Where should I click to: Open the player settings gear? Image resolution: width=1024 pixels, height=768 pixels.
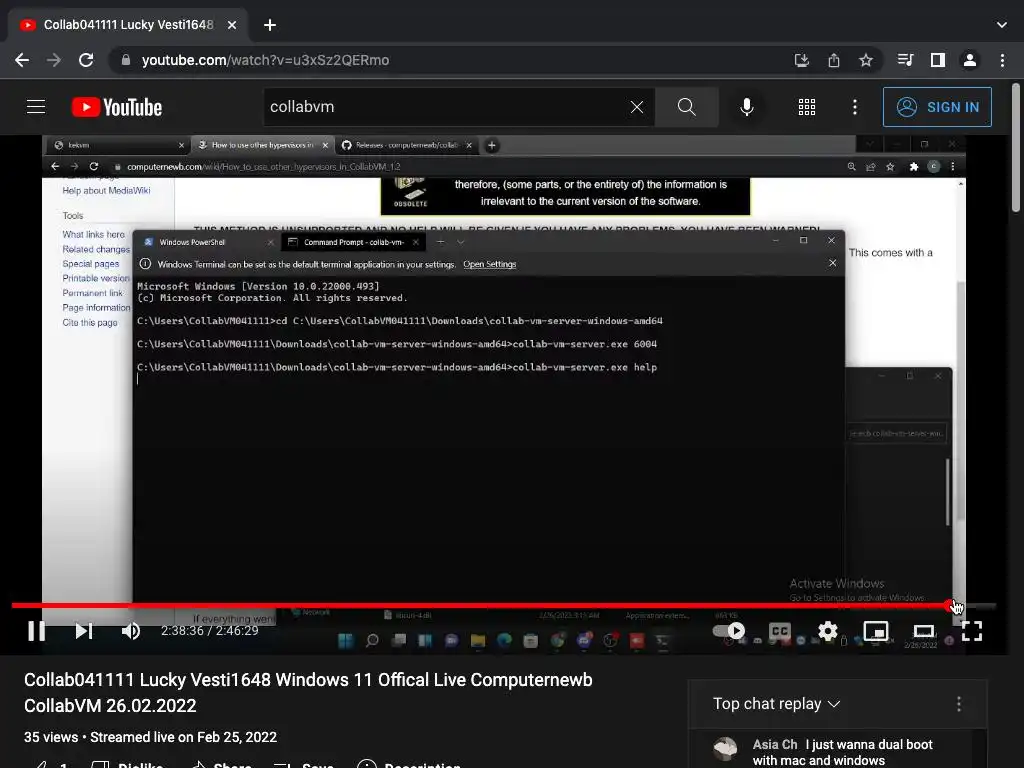tap(827, 631)
